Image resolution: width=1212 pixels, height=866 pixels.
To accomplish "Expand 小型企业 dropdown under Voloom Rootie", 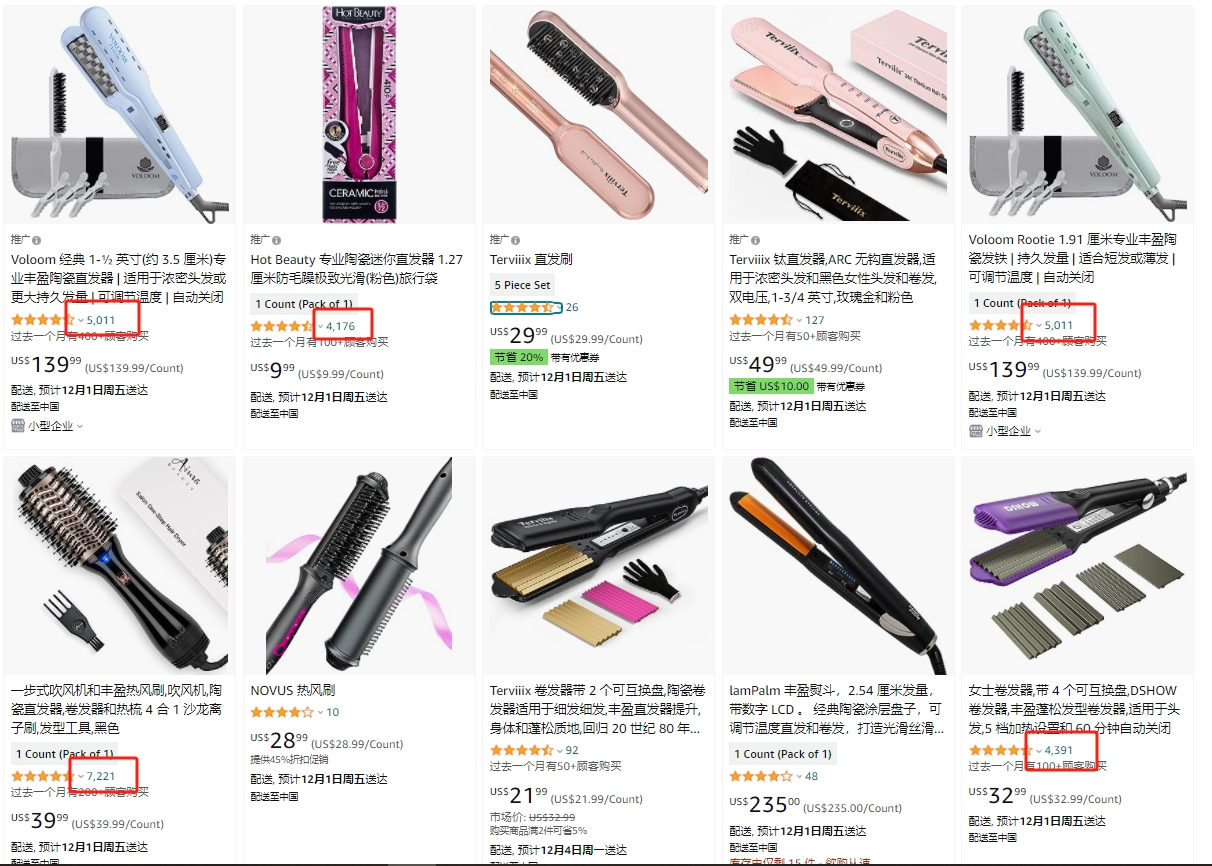I will 1038,431.
